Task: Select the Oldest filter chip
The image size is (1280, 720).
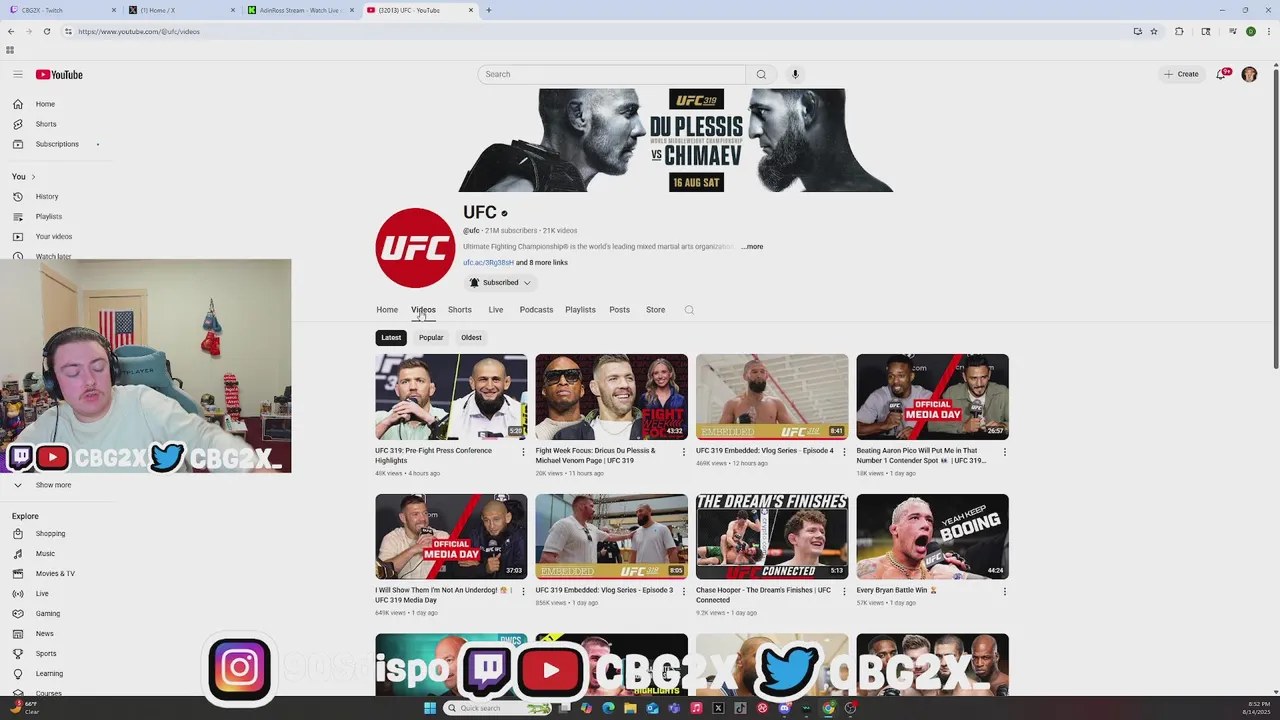Action: point(471,338)
